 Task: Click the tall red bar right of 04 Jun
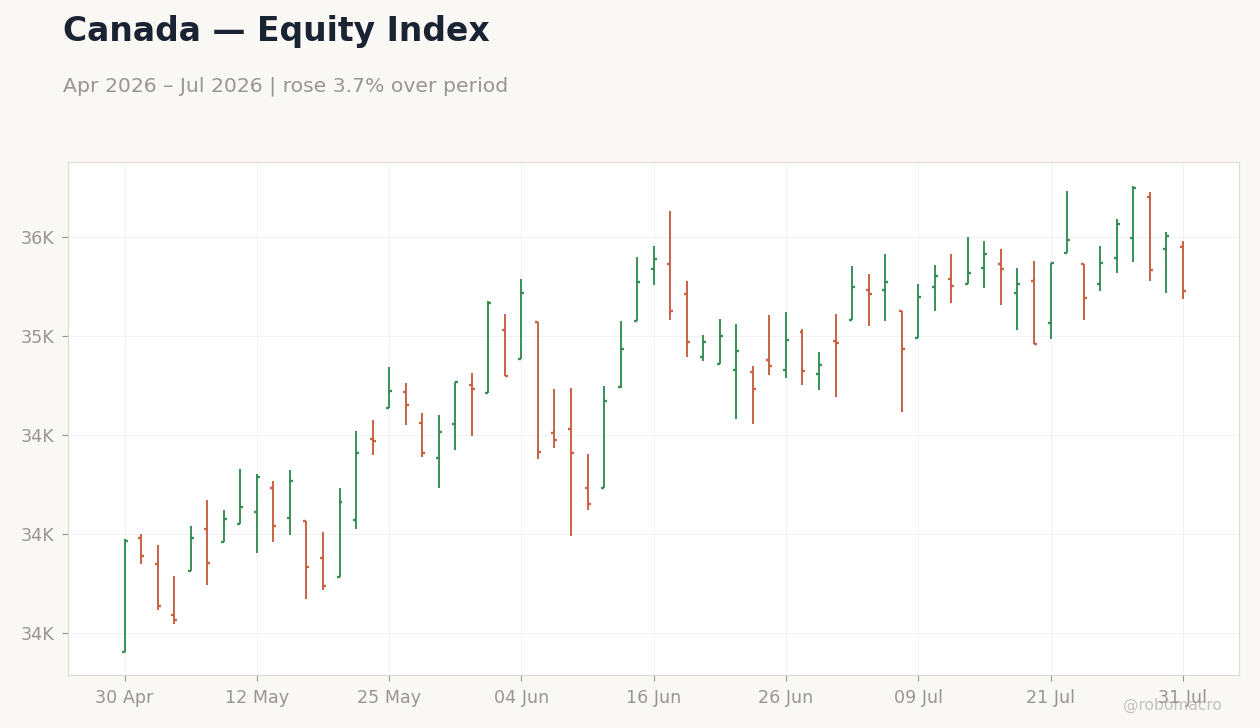pos(538,389)
